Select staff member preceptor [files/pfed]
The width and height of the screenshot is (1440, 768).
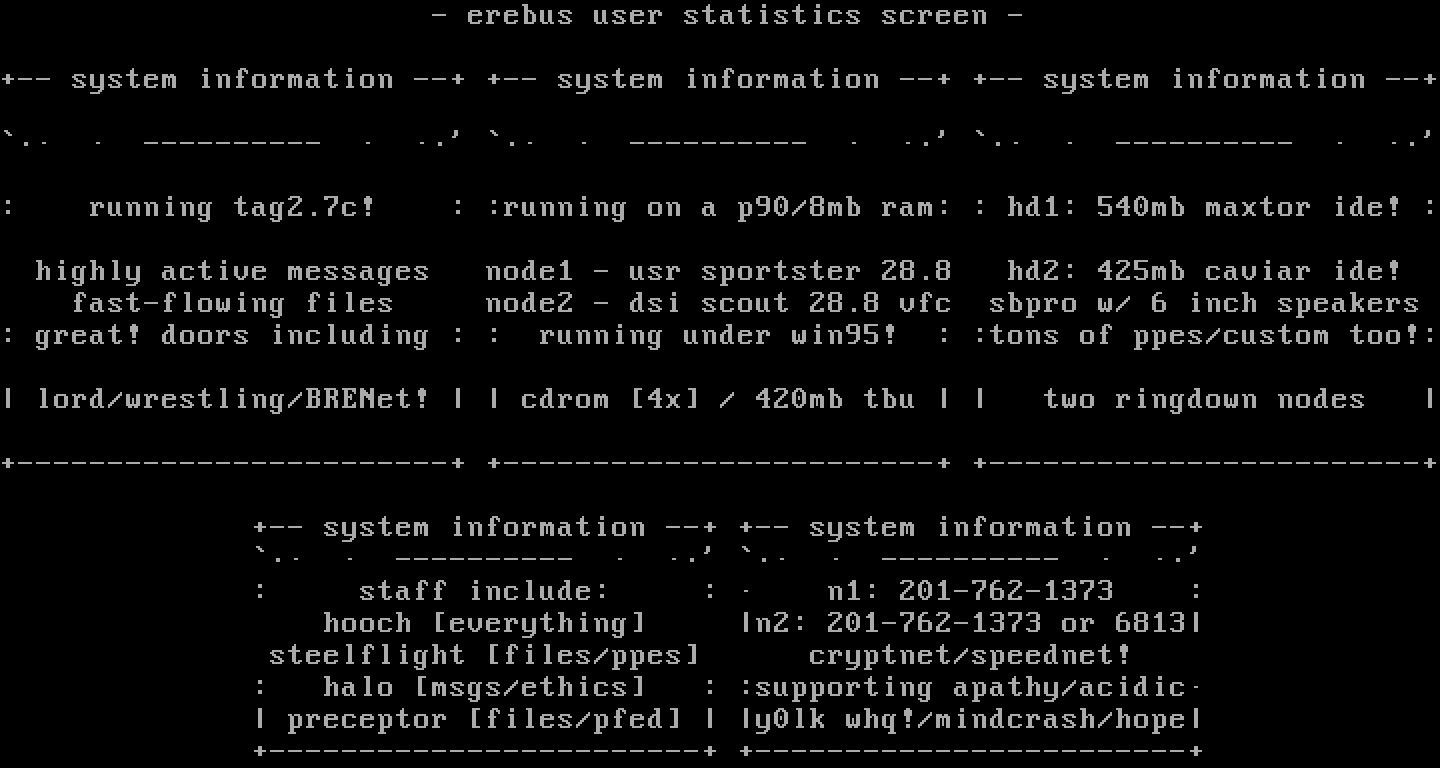484,720
